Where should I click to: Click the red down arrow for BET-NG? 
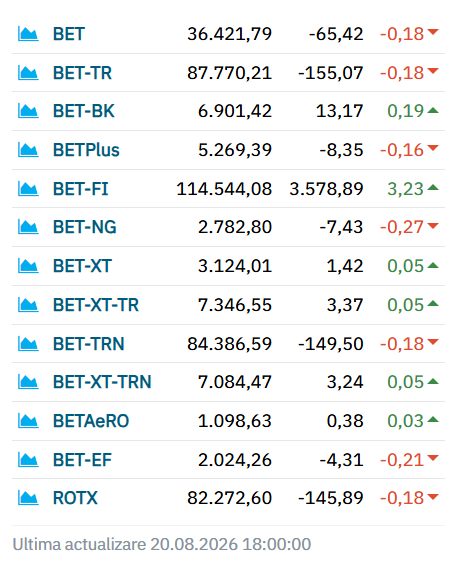coord(433,226)
